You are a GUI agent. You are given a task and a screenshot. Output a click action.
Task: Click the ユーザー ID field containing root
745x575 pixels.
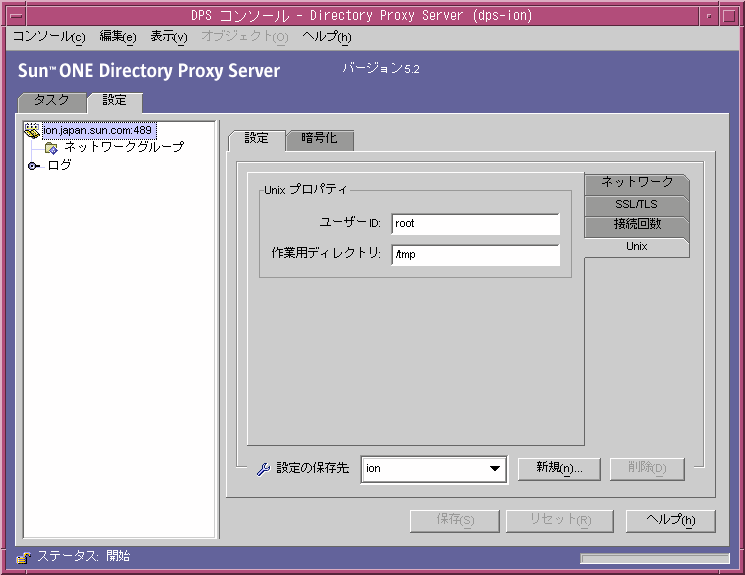476,224
